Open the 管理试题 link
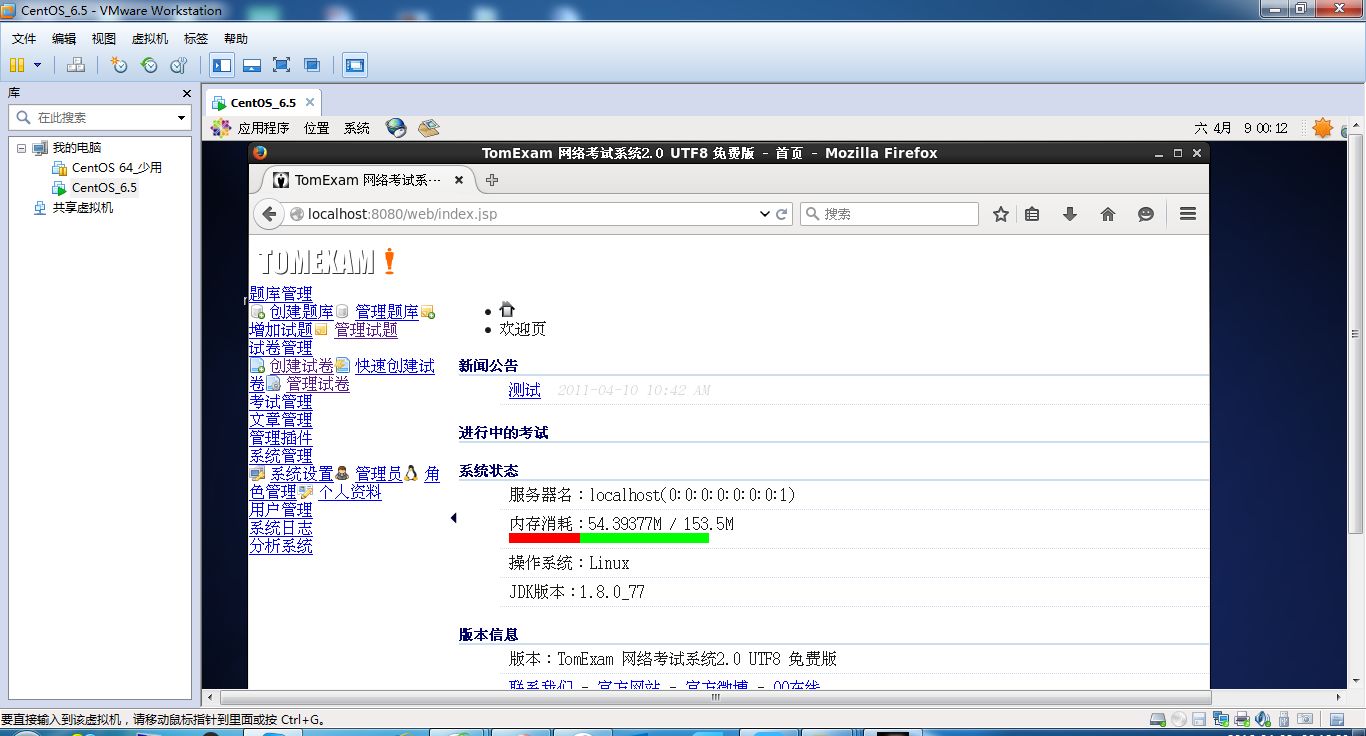 [x=366, y=330]
